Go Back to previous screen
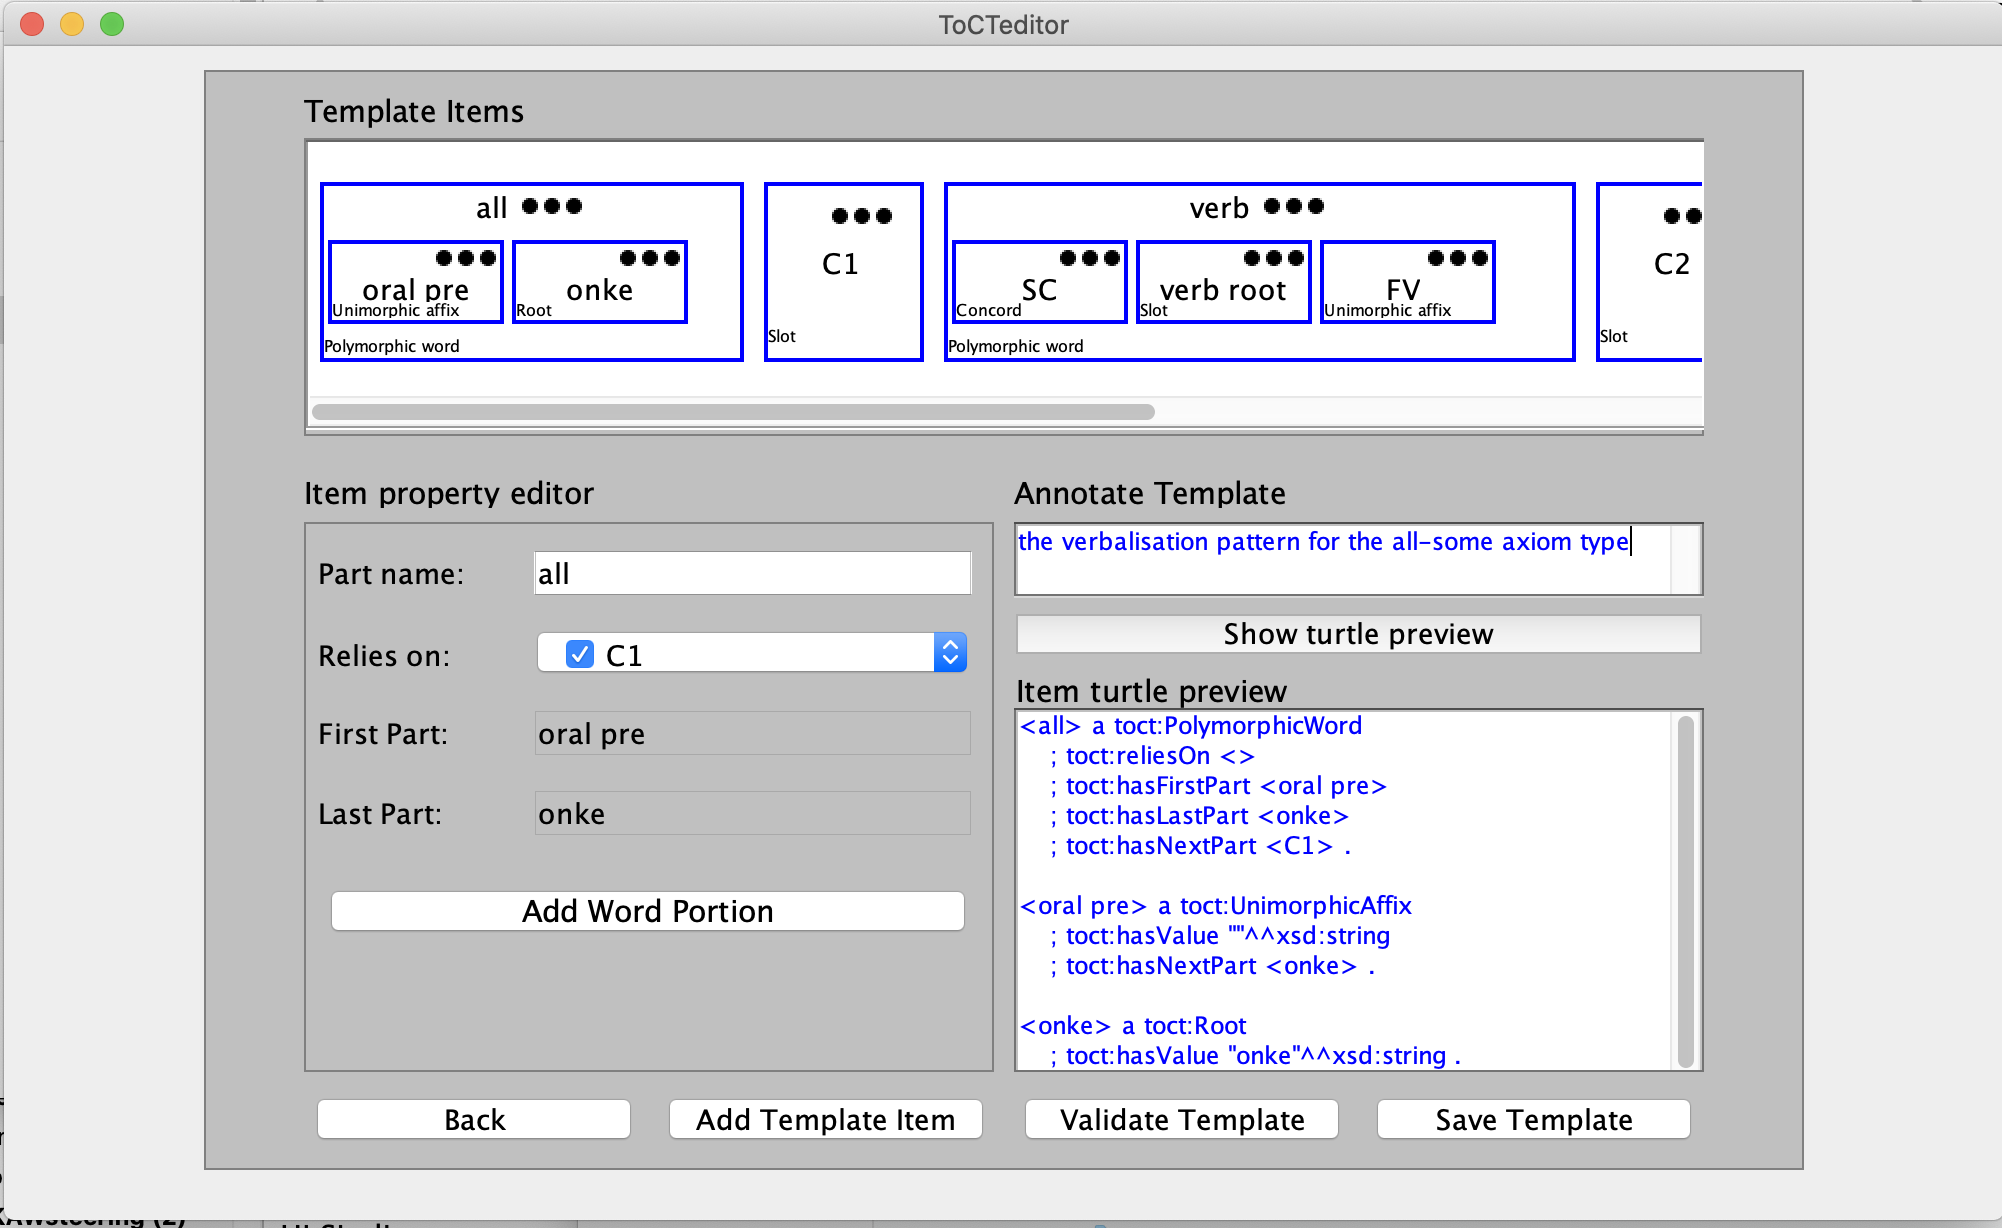 [x=474, y=1119]
